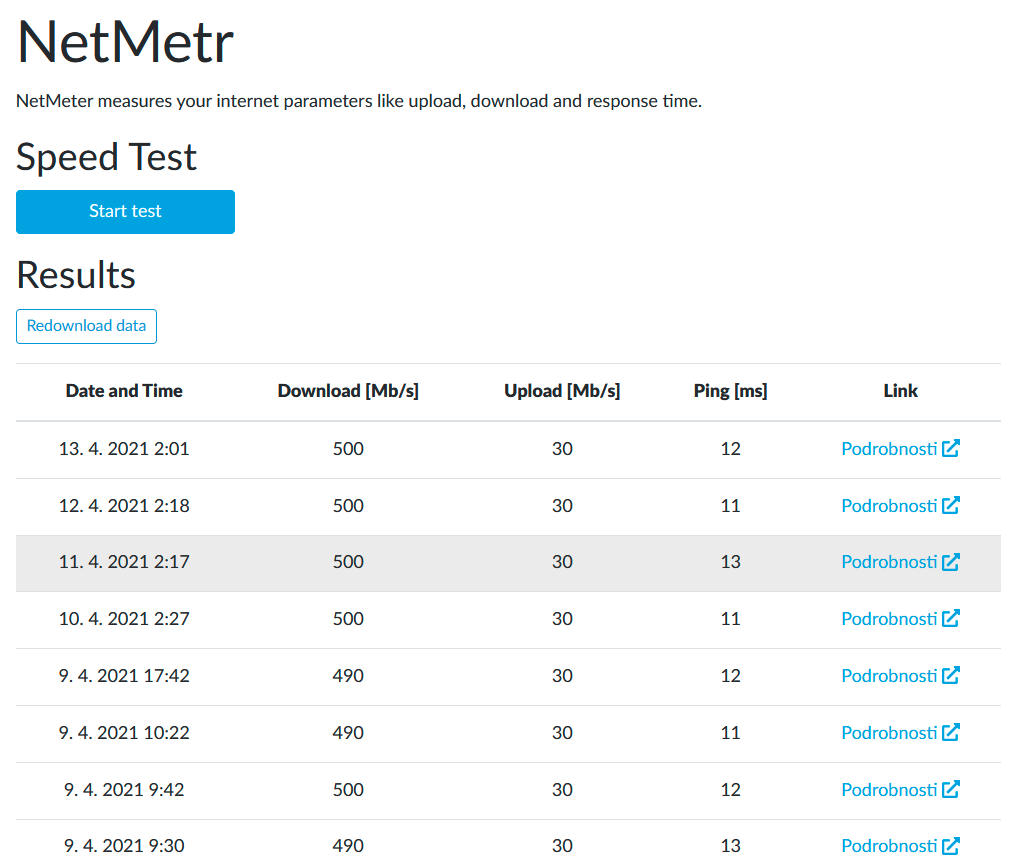Screen dimensions: 1019x865
Task: Click the Upload [Mb/s] column header
Action: pos(562,391)
